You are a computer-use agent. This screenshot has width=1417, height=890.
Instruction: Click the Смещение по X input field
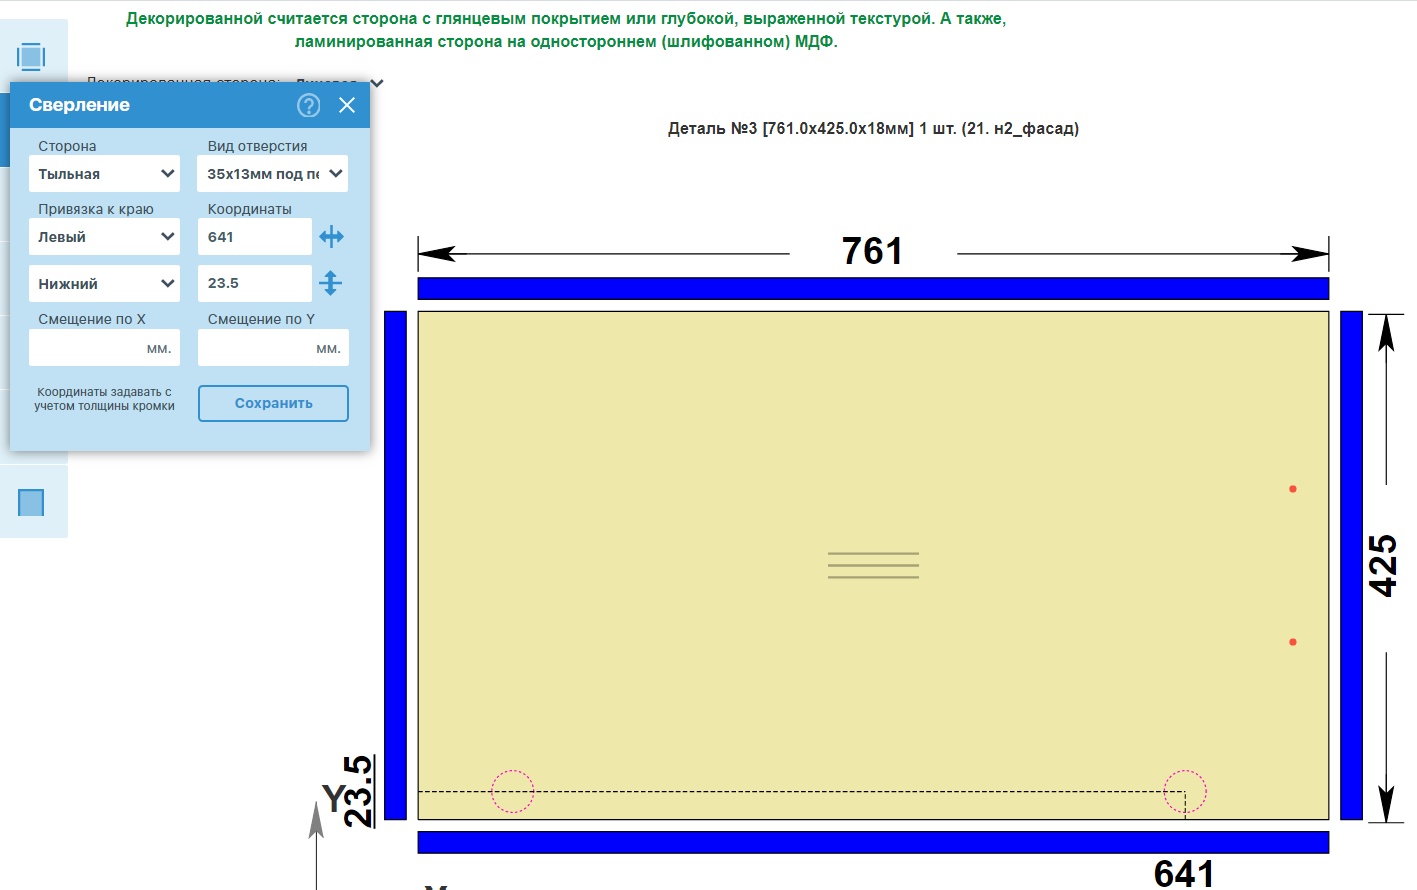[104, 348]
